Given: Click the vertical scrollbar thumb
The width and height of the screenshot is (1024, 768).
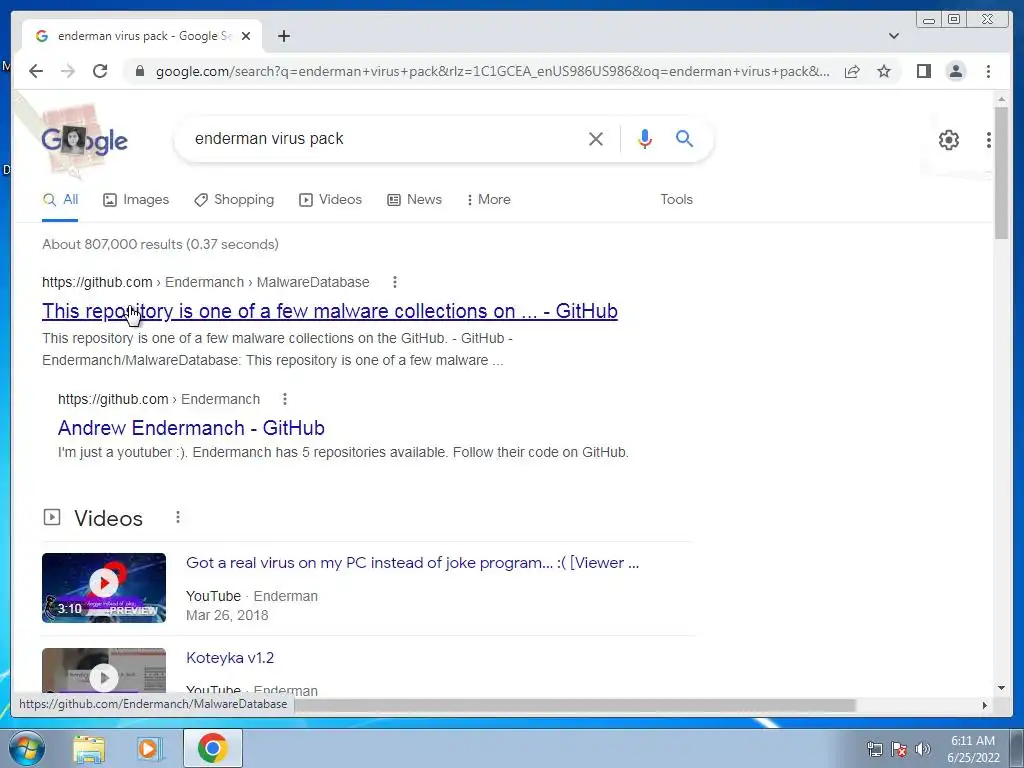Looking at the screenshot, I should click(1001, 173).
